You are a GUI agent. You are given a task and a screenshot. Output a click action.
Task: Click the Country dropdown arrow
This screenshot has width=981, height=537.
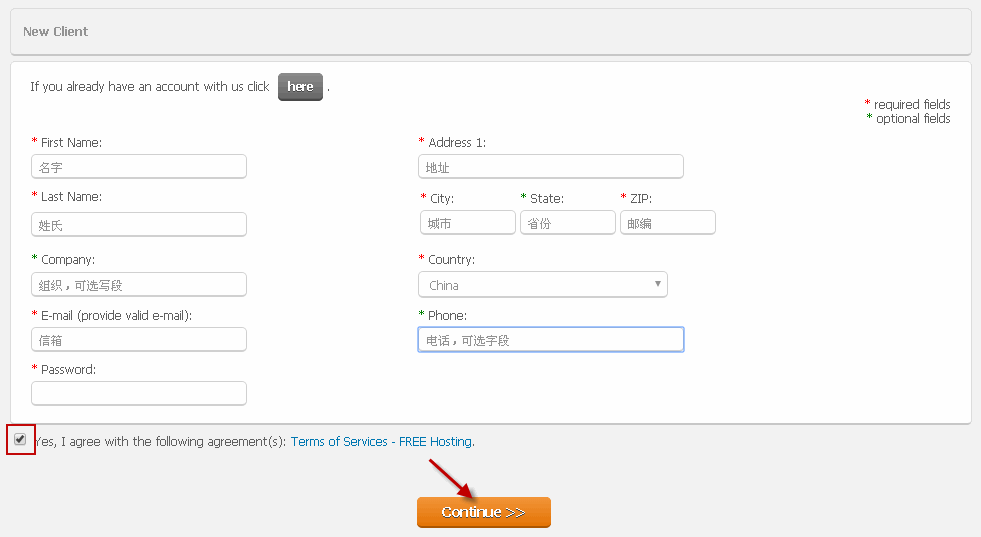coord(658,284)
